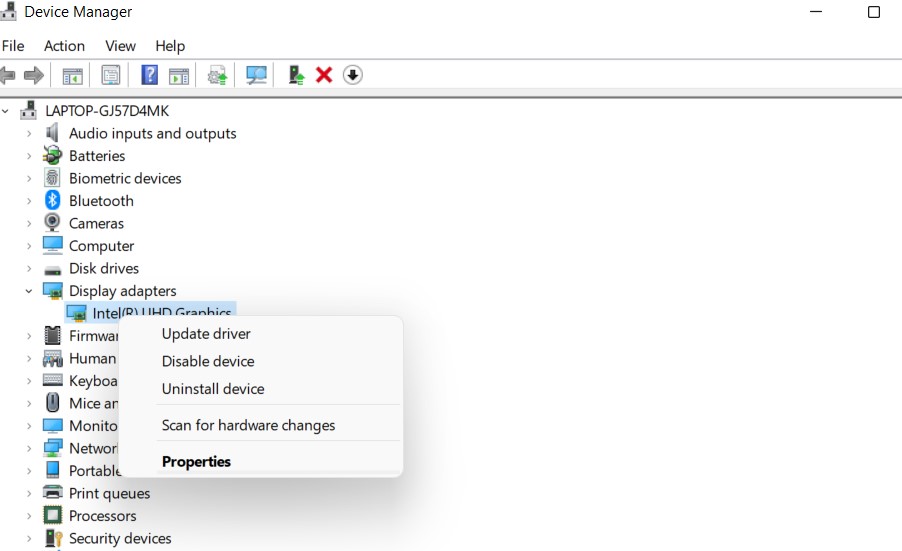
Task: Select the LAPTOP-GJ57D4MK root node
Action: click(x=107, y=111)
